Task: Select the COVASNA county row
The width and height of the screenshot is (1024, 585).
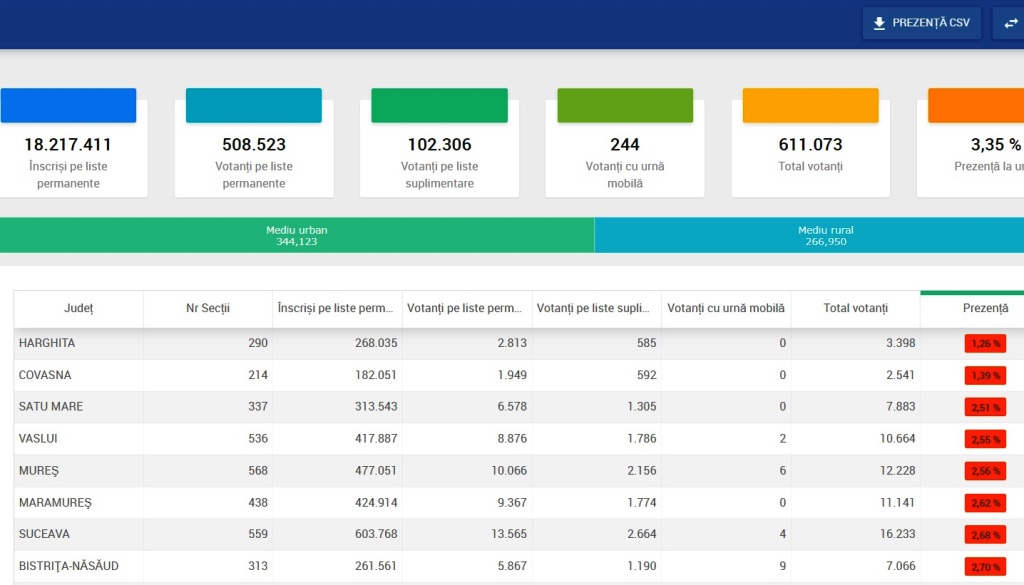Action: point(519,375)
